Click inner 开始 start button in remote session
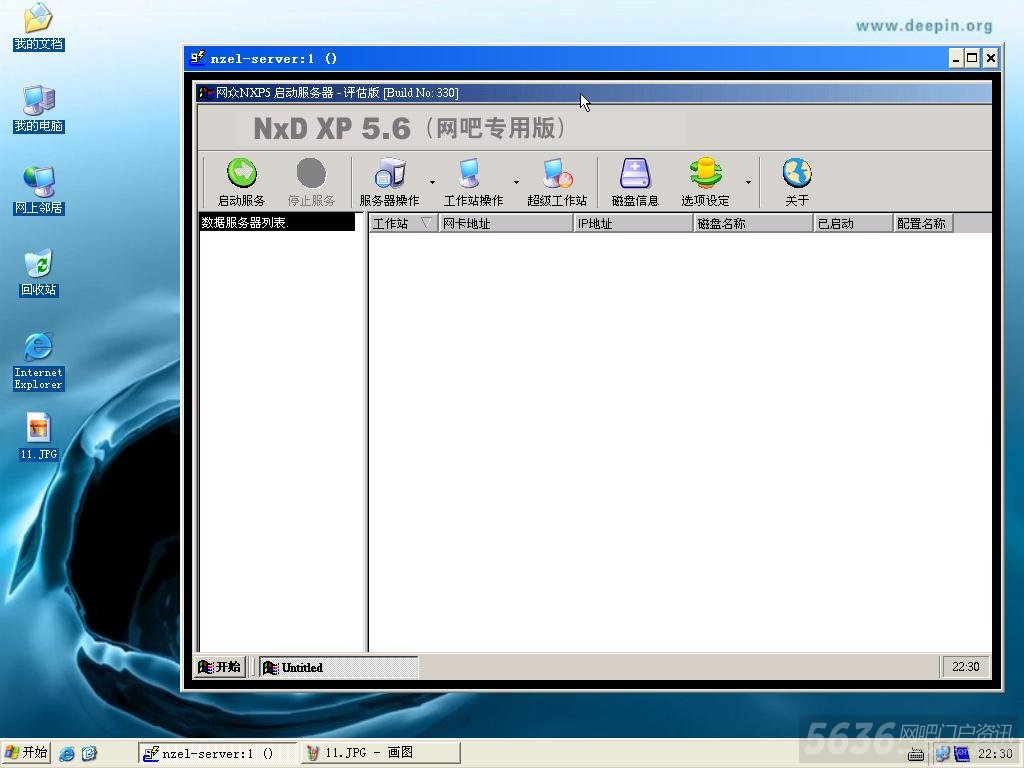Image resolution: width=1024 pixels, height=768 pixels. pos(220,667)
